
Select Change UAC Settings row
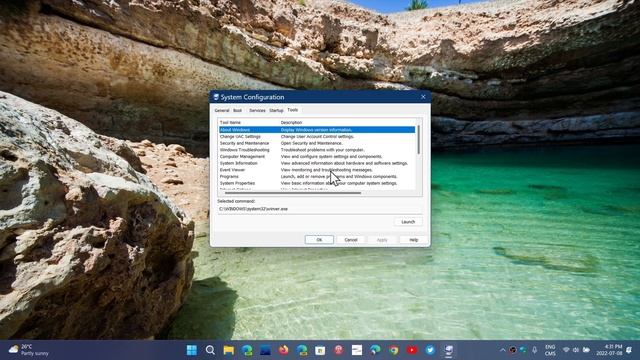(317, 137)
